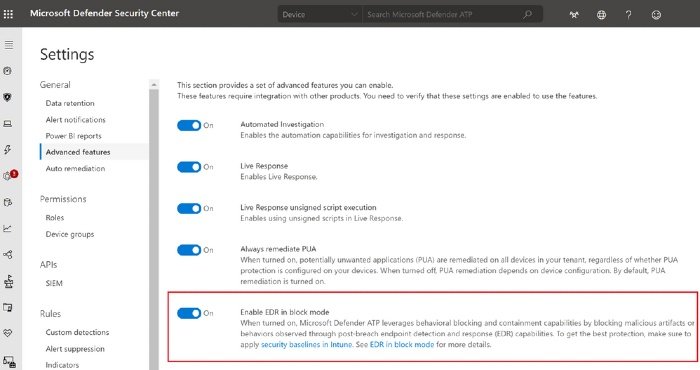700x370 pixels.
Task: Toggle Live Response unsigned script execution switch
Action: (x=189, y=208)
